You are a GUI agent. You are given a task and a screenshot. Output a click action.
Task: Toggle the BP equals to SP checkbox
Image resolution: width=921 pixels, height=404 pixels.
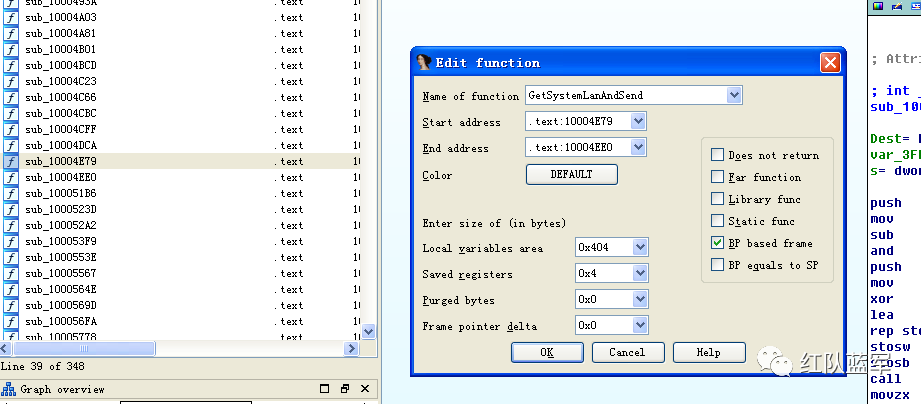pyautogui.click(x=717, y=265)
